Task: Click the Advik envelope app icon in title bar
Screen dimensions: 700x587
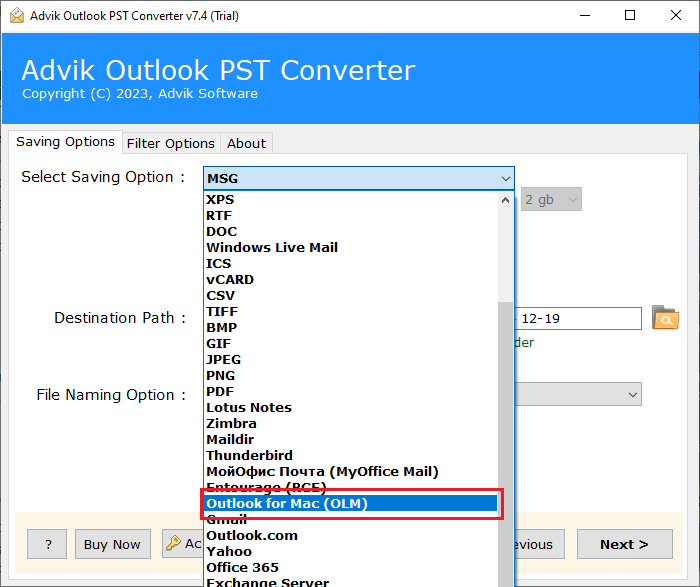Action: pos(17,16)
